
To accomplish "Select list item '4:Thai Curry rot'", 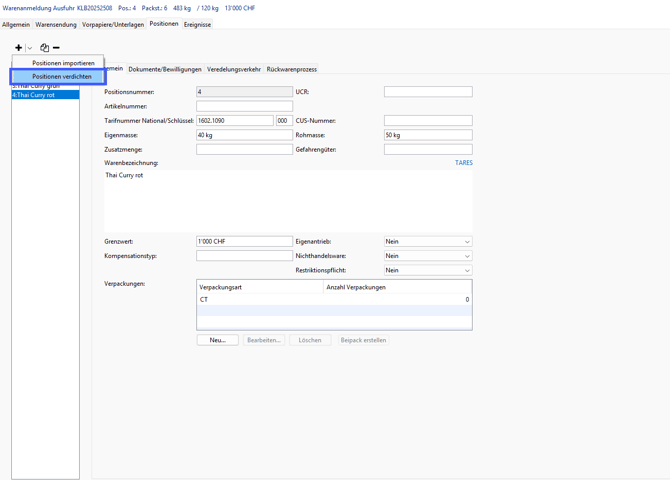I will point(45,95).
